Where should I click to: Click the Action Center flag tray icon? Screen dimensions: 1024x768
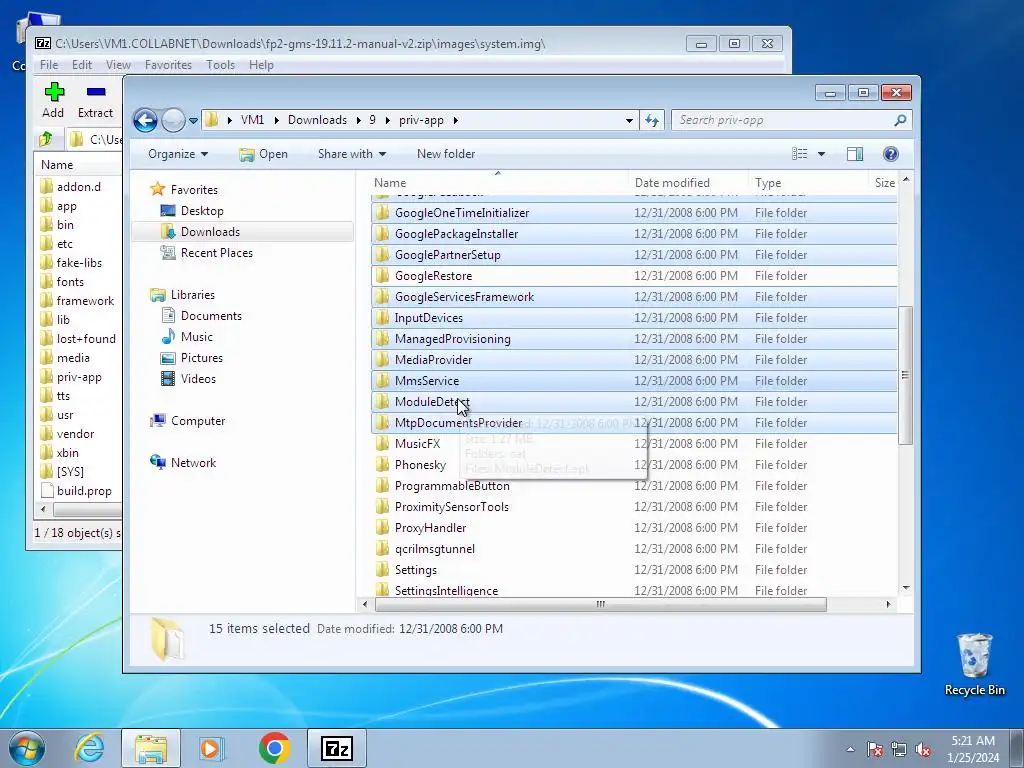tap(875, 749)
